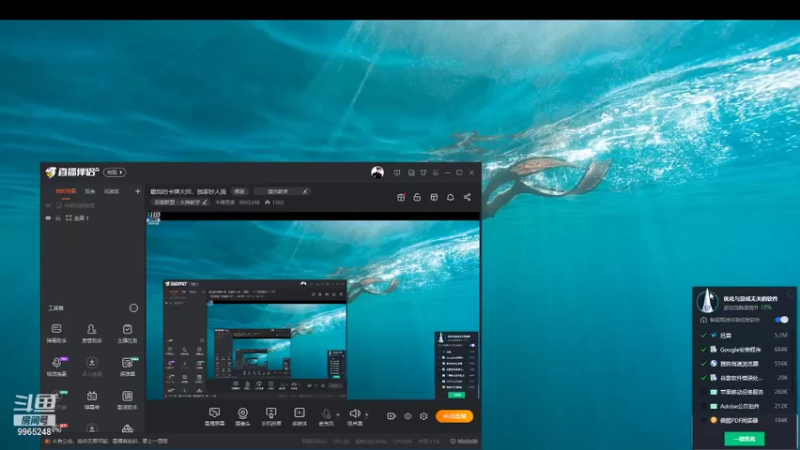Screen dimensions: 800x450
Task: Toggle visibility eye of 全屏1 source
Action: [48, 218]
